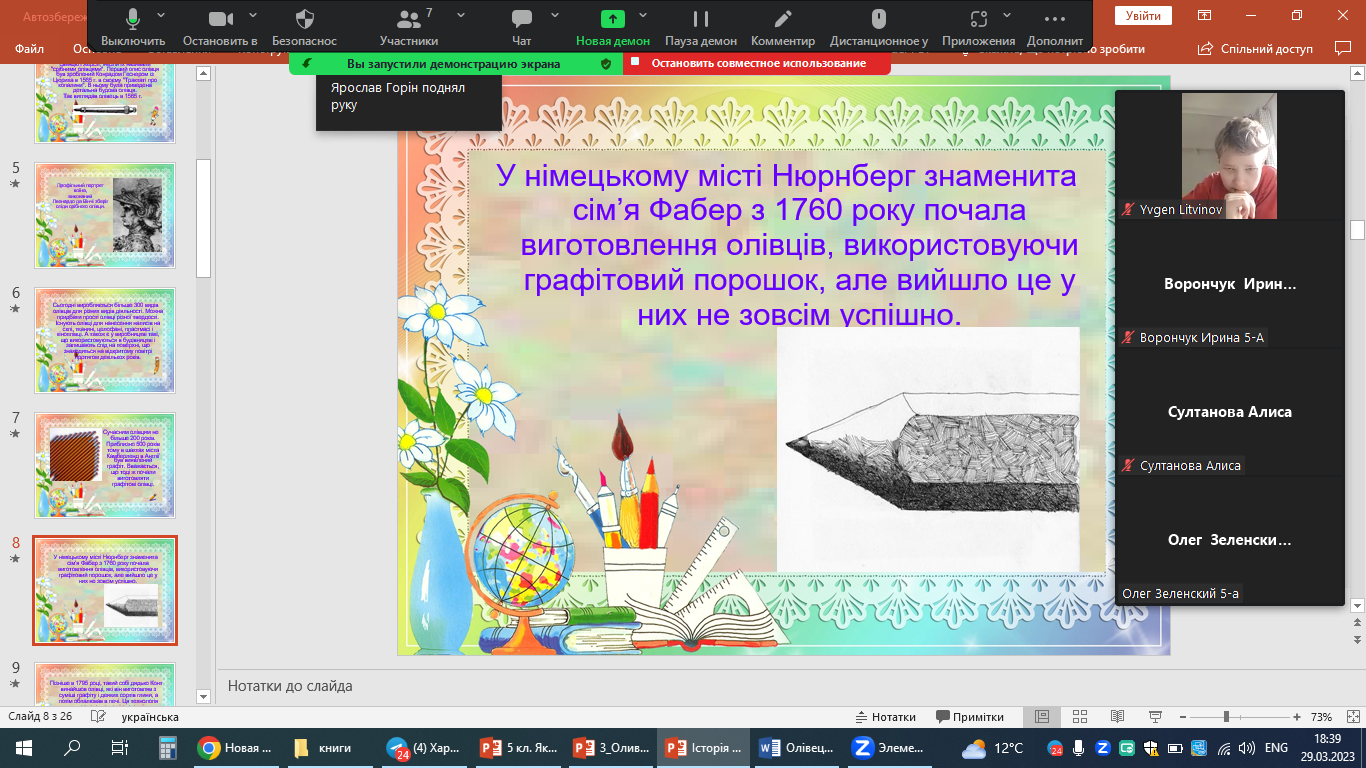Stop sharing with red button
The width and height of the screenshot is (1366, 768).
click(x=757, y=63)
